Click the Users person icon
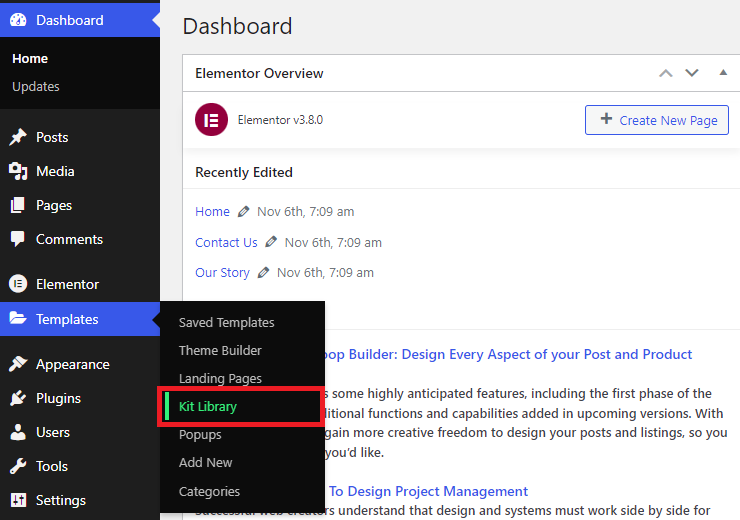Screen dimensions: 740x520 [x=18, y=432]
